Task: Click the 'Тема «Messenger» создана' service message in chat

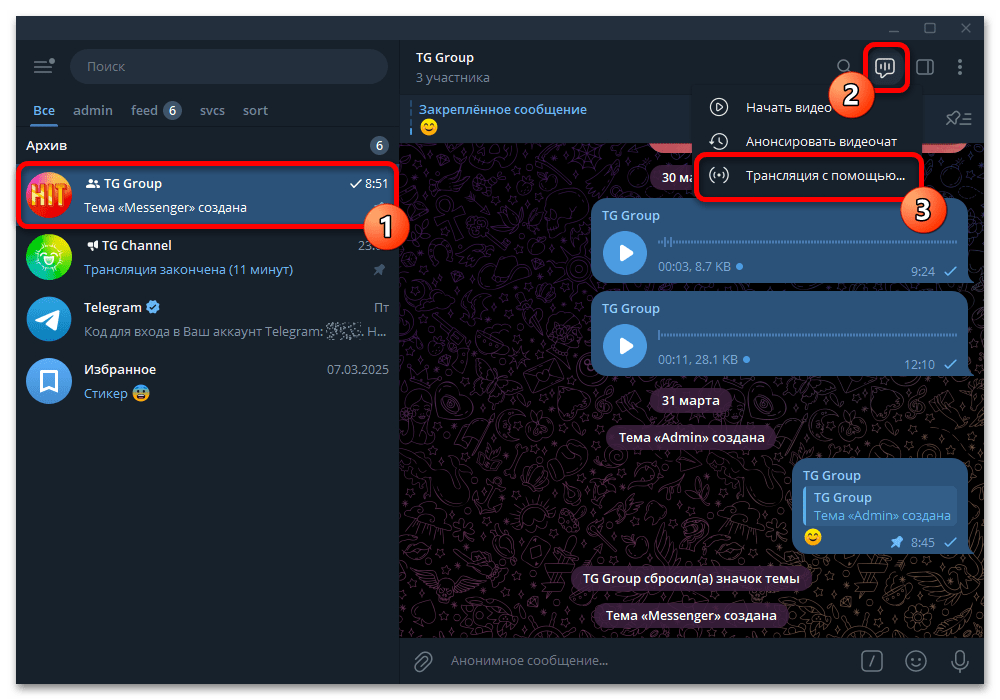Action: pyautogui.click(x=691, y=615)
